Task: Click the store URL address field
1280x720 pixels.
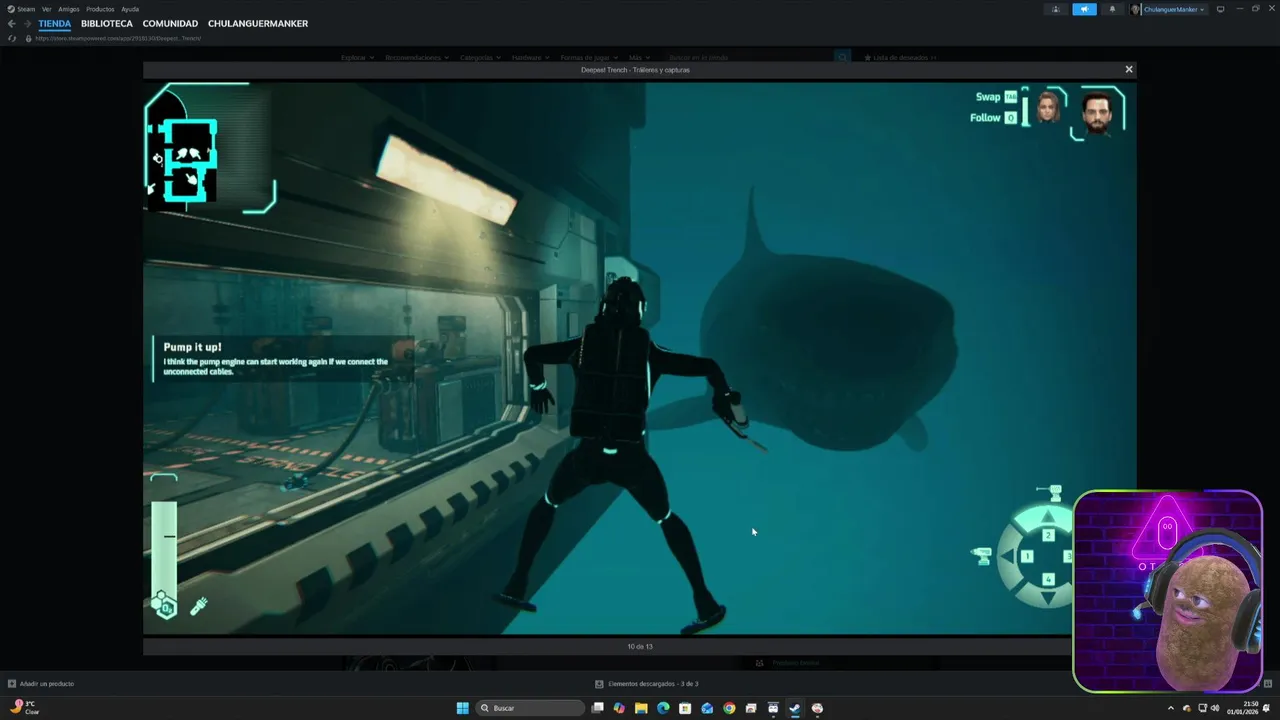Action: coord(120,38)
